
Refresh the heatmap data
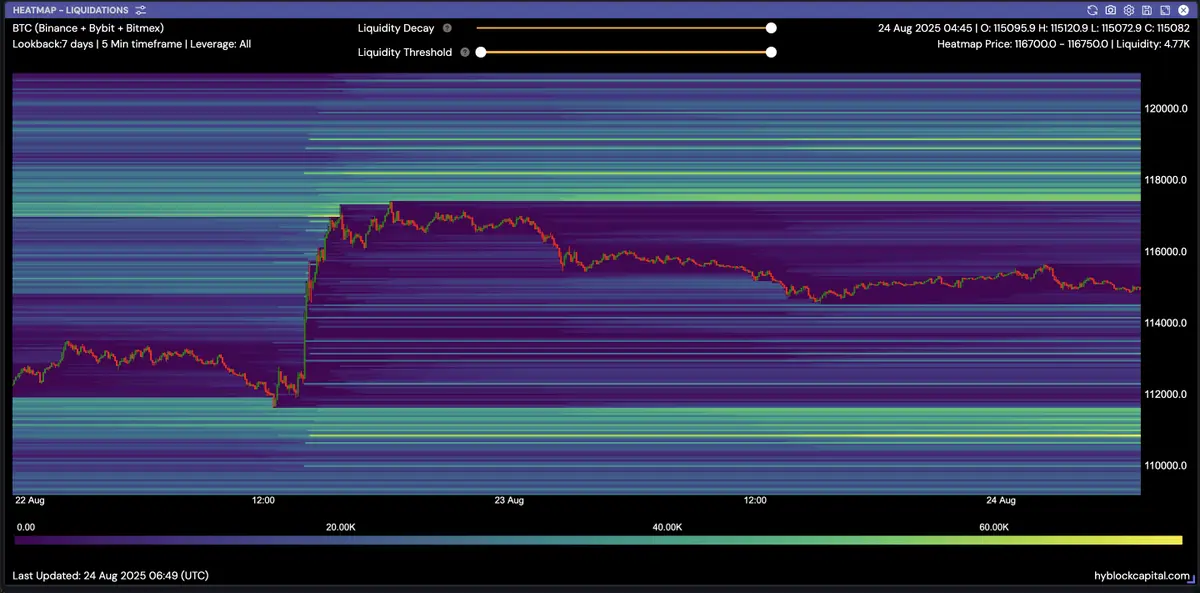coord(1093,10)
